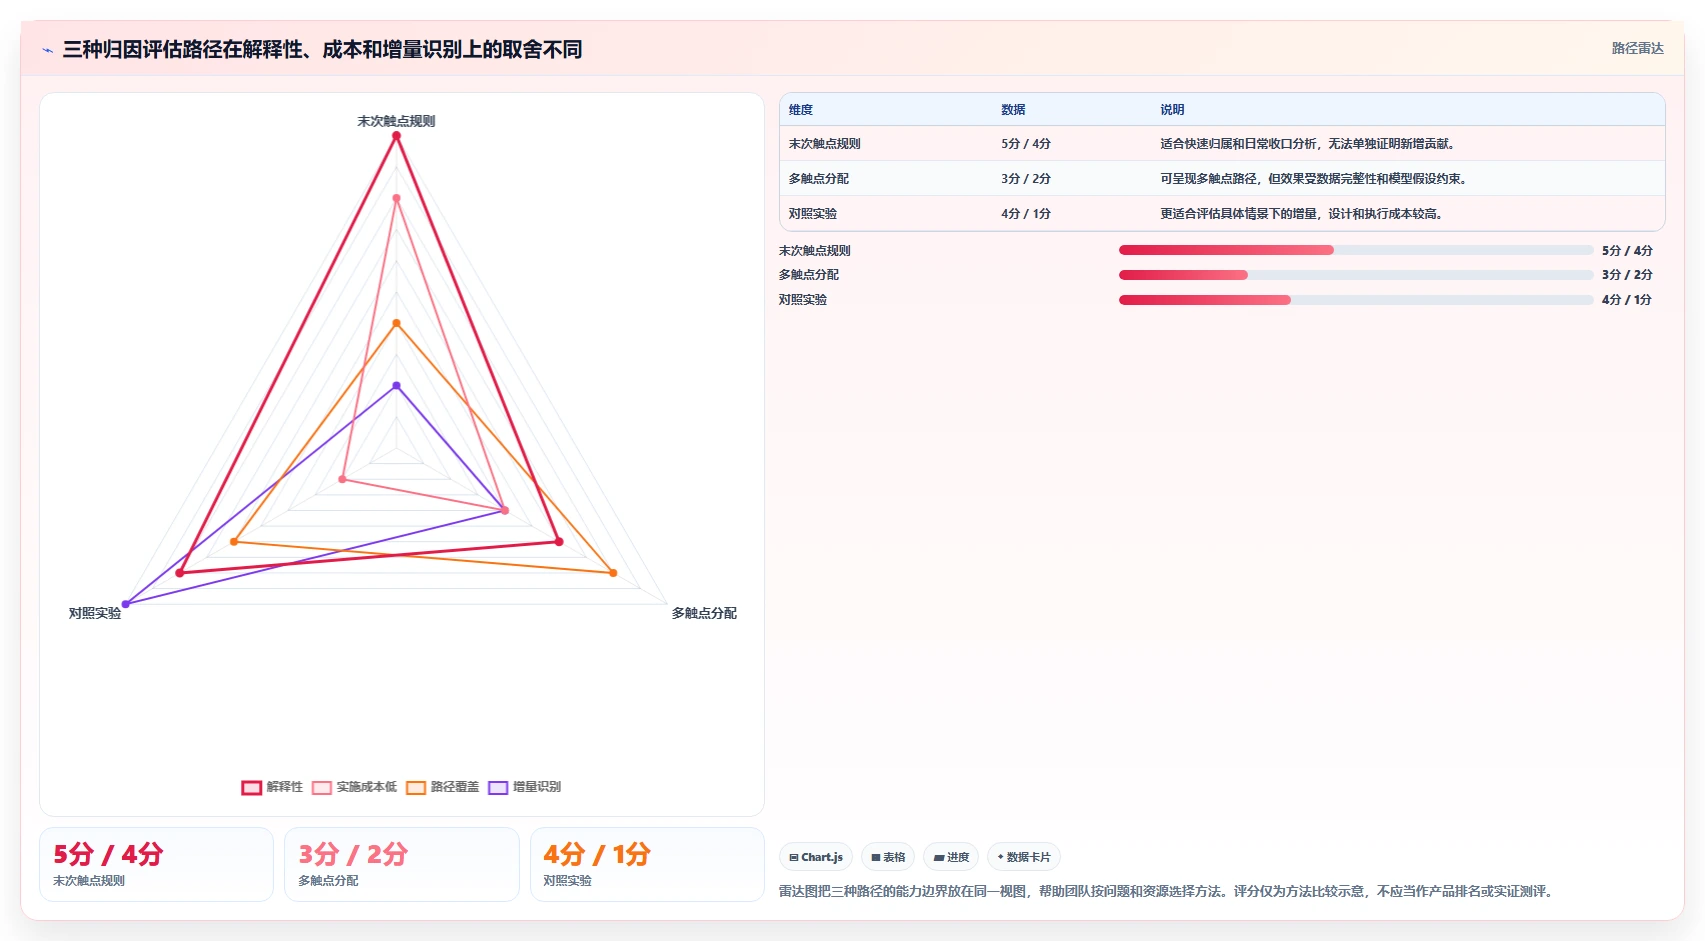
Task: Click the radar axis label 对照实验
Action: click(95, 613)
